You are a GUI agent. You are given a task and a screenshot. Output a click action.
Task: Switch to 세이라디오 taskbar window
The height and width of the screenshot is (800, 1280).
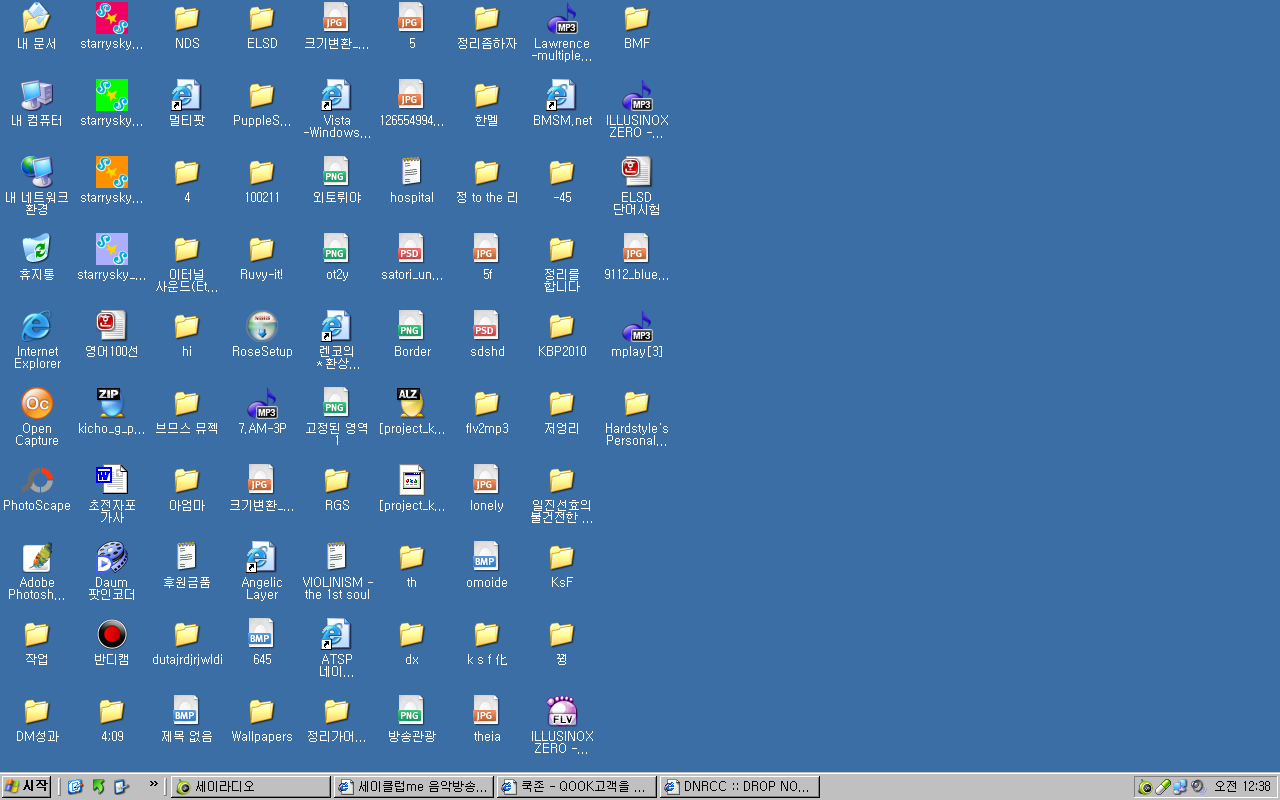[250, 787]
